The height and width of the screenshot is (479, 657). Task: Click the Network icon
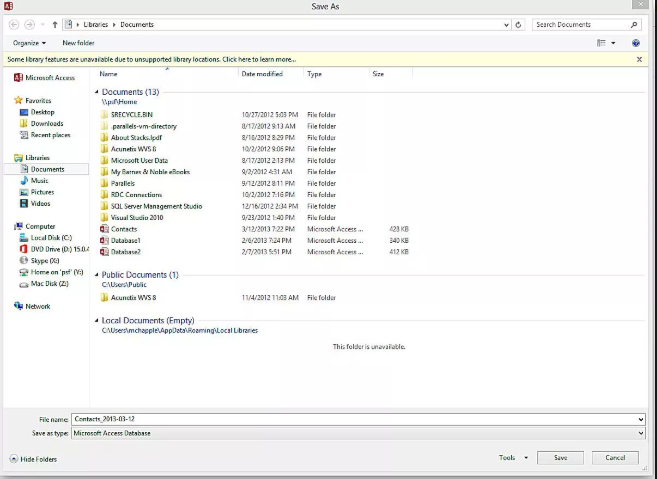[18, 306]
